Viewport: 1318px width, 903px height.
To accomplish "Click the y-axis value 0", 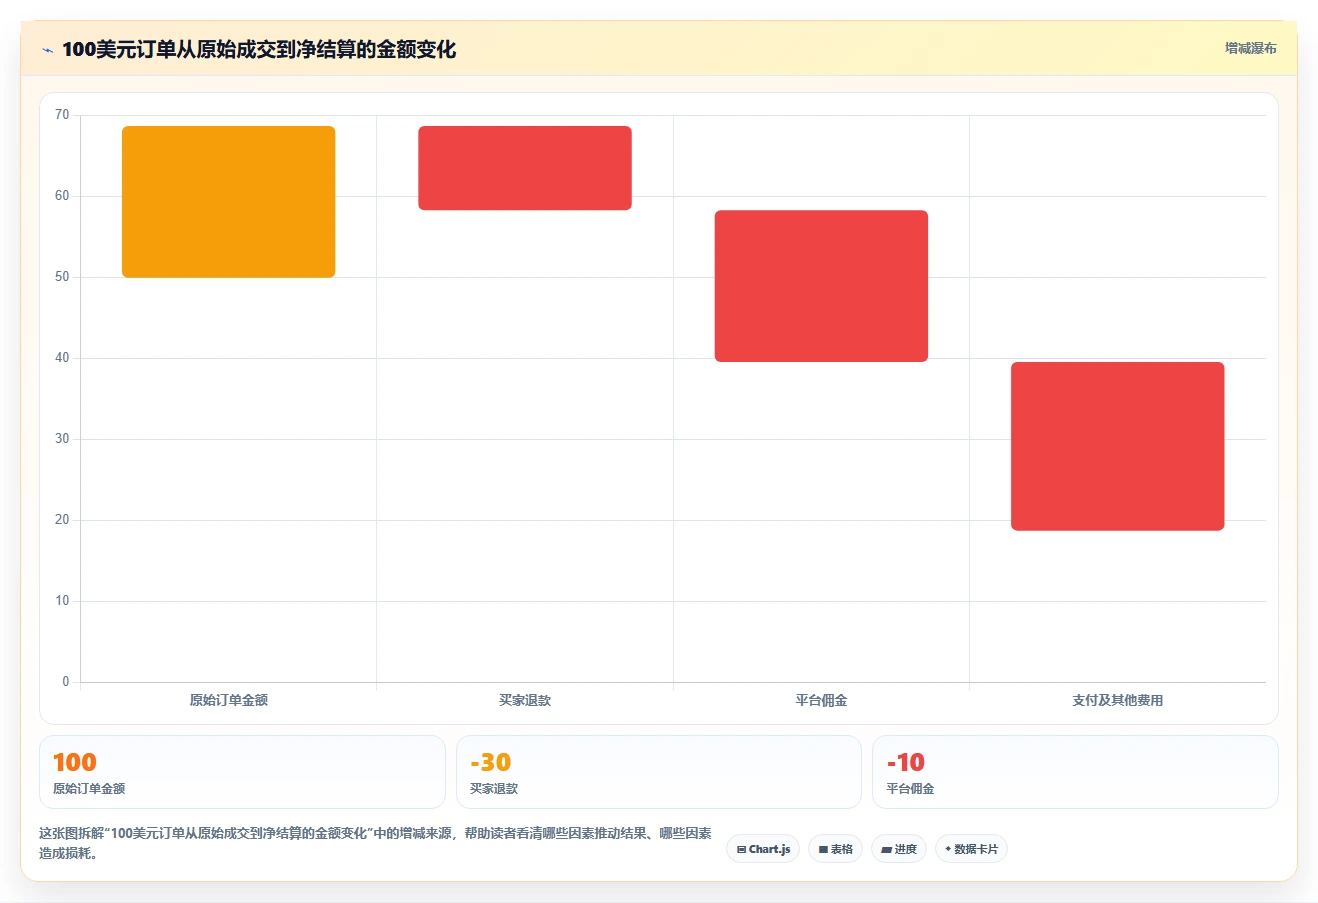I will pos(66,682).
